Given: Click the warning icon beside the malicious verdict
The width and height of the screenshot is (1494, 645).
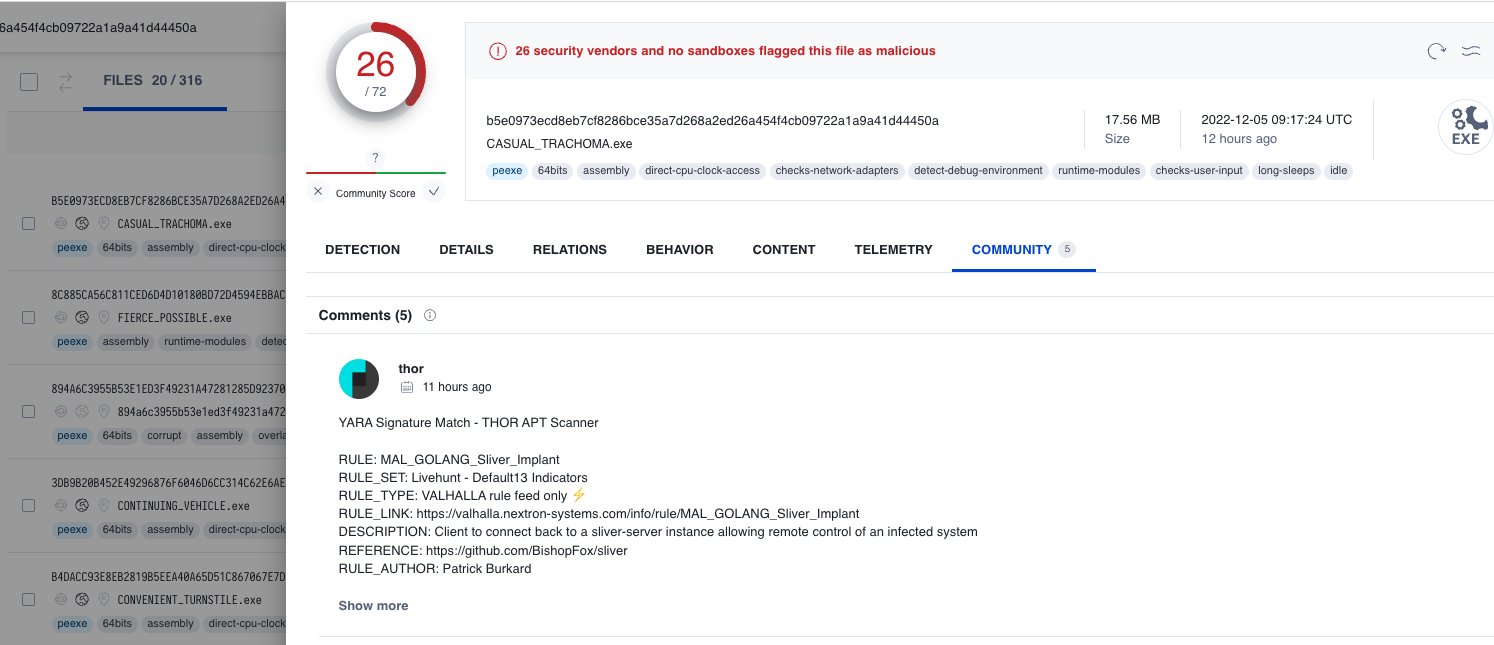Looking at the screenshot, I should pos(497,50).
